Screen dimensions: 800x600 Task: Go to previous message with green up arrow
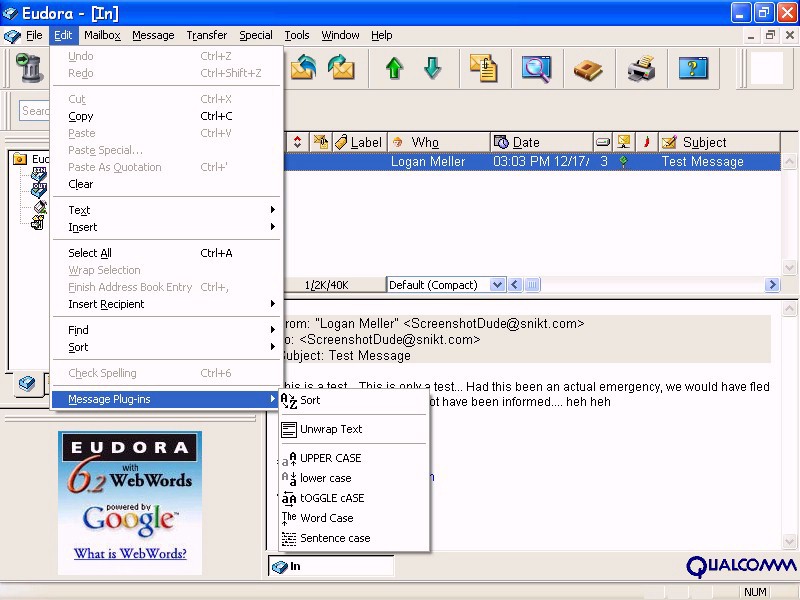click(x=394, y=68)
